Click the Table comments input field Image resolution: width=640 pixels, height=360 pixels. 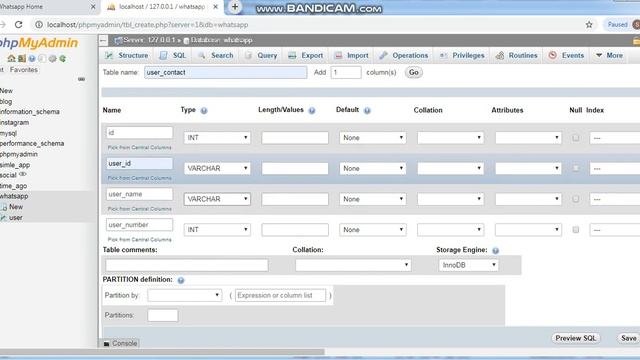[187, 265]
